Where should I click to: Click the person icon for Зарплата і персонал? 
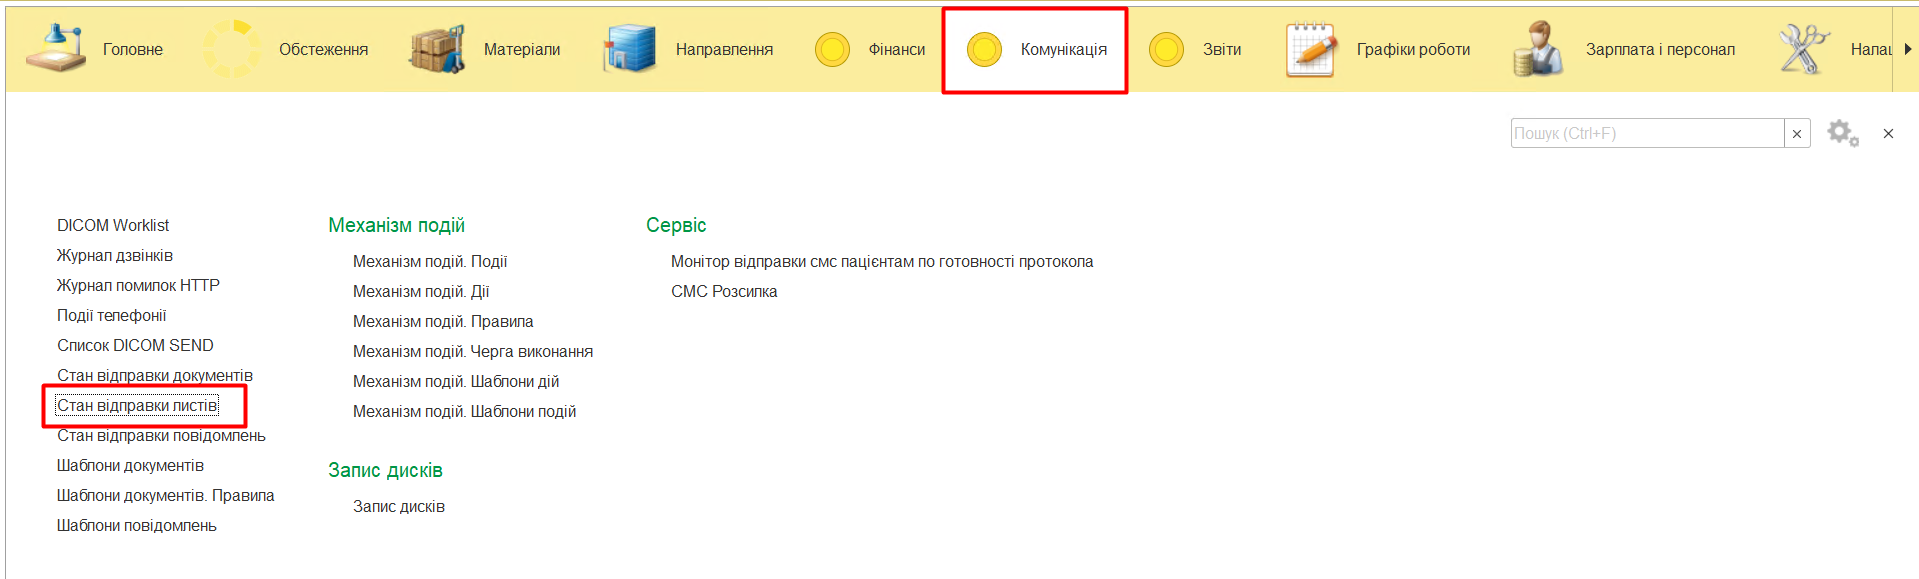click(1538, 49)
